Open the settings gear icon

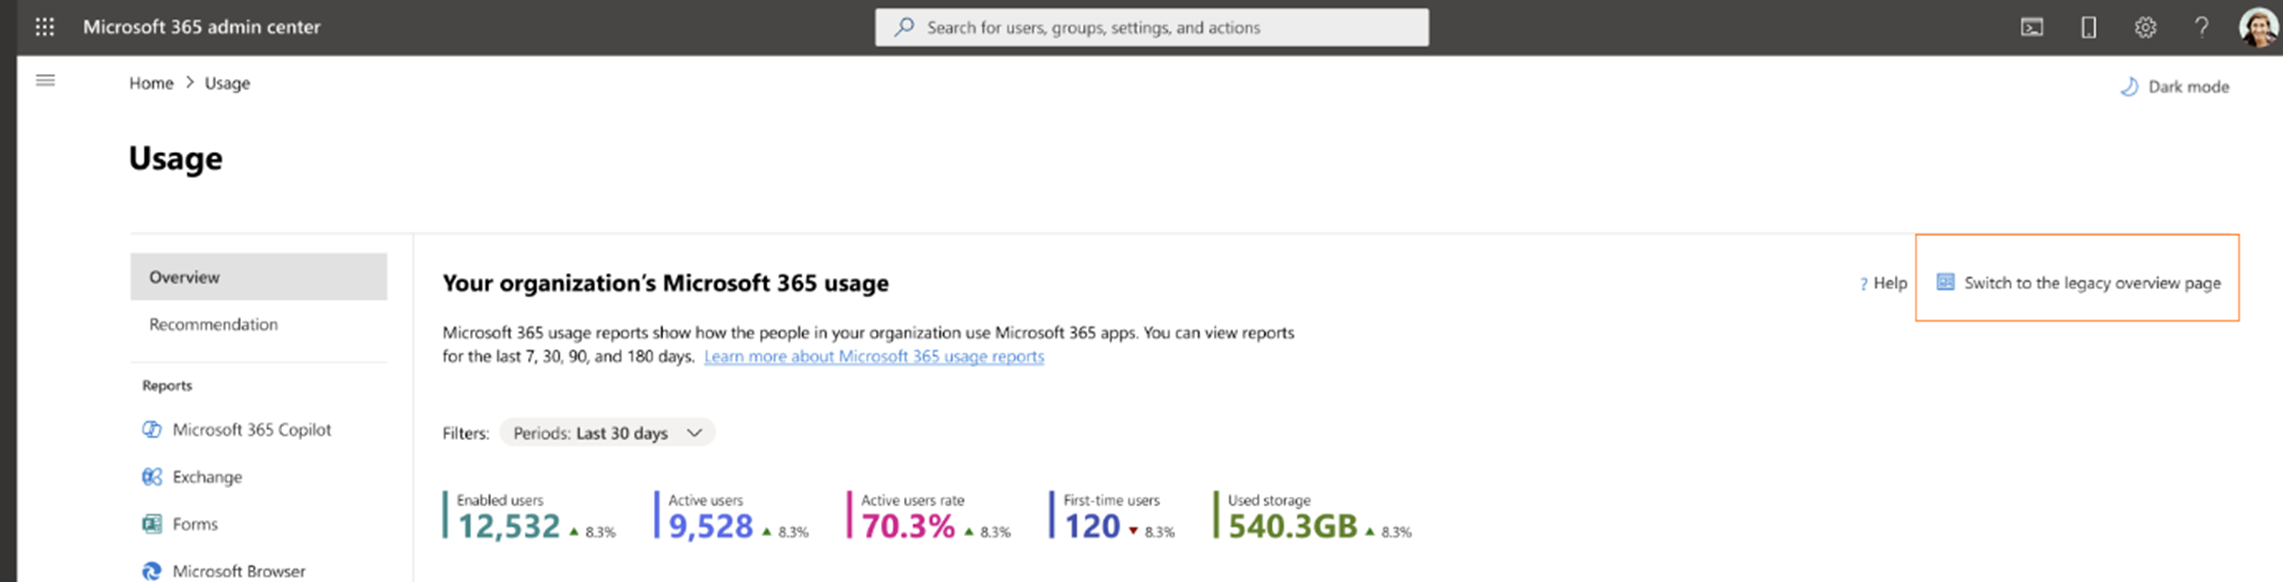coord(2145,27)
